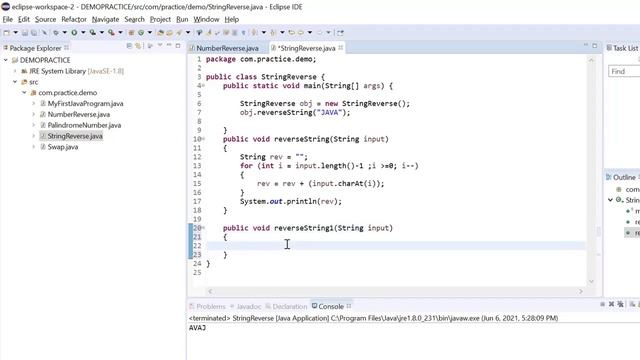This screenshot has height=360, width=640.
Task: Collapse main method at line 4
Action: (203, 86)
